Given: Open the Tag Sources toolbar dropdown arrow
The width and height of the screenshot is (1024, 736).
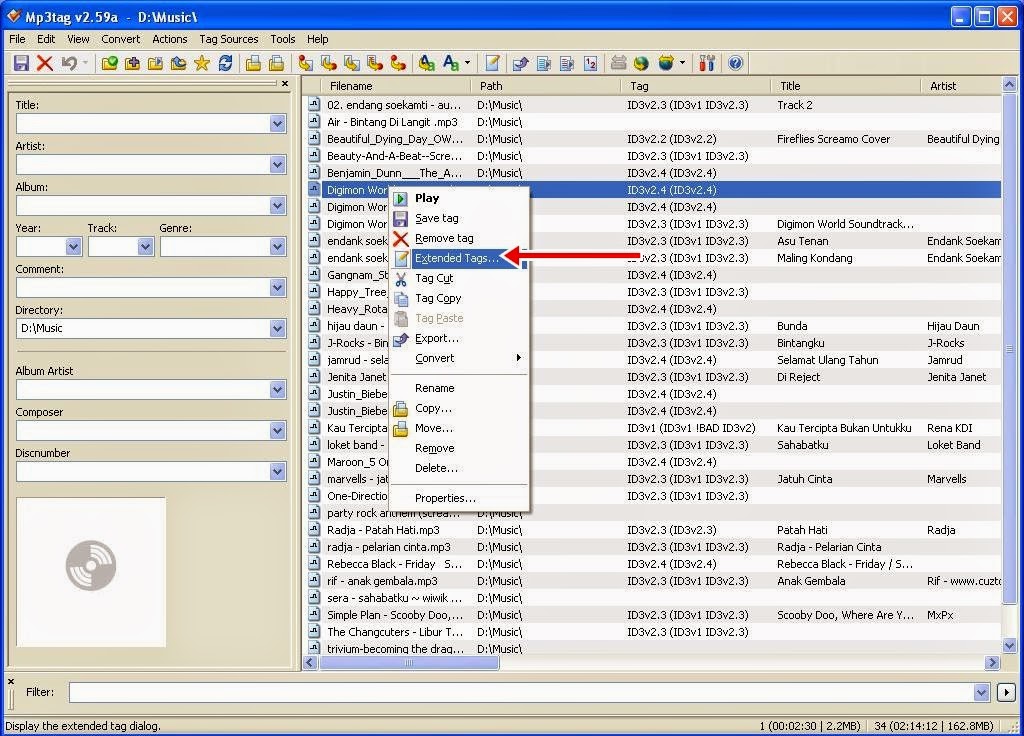Looking at the screenshot, I should point(682,63).
